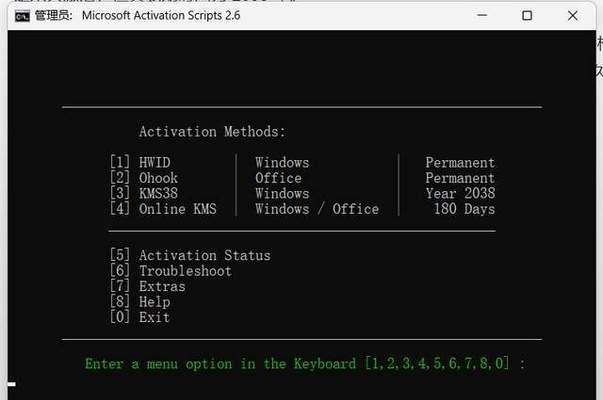Click the blinking console cursor
This screenshot has height=400, width=603.
click(12, 384)
